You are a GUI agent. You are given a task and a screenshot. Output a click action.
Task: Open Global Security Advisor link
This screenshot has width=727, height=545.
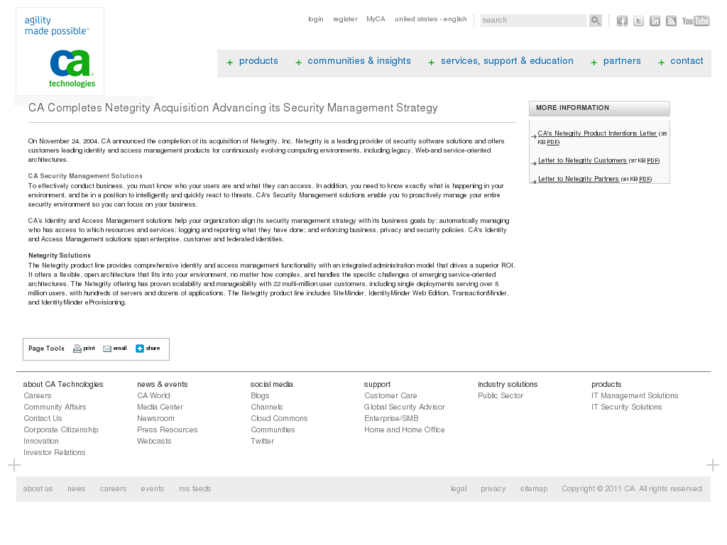pos(404,407)
